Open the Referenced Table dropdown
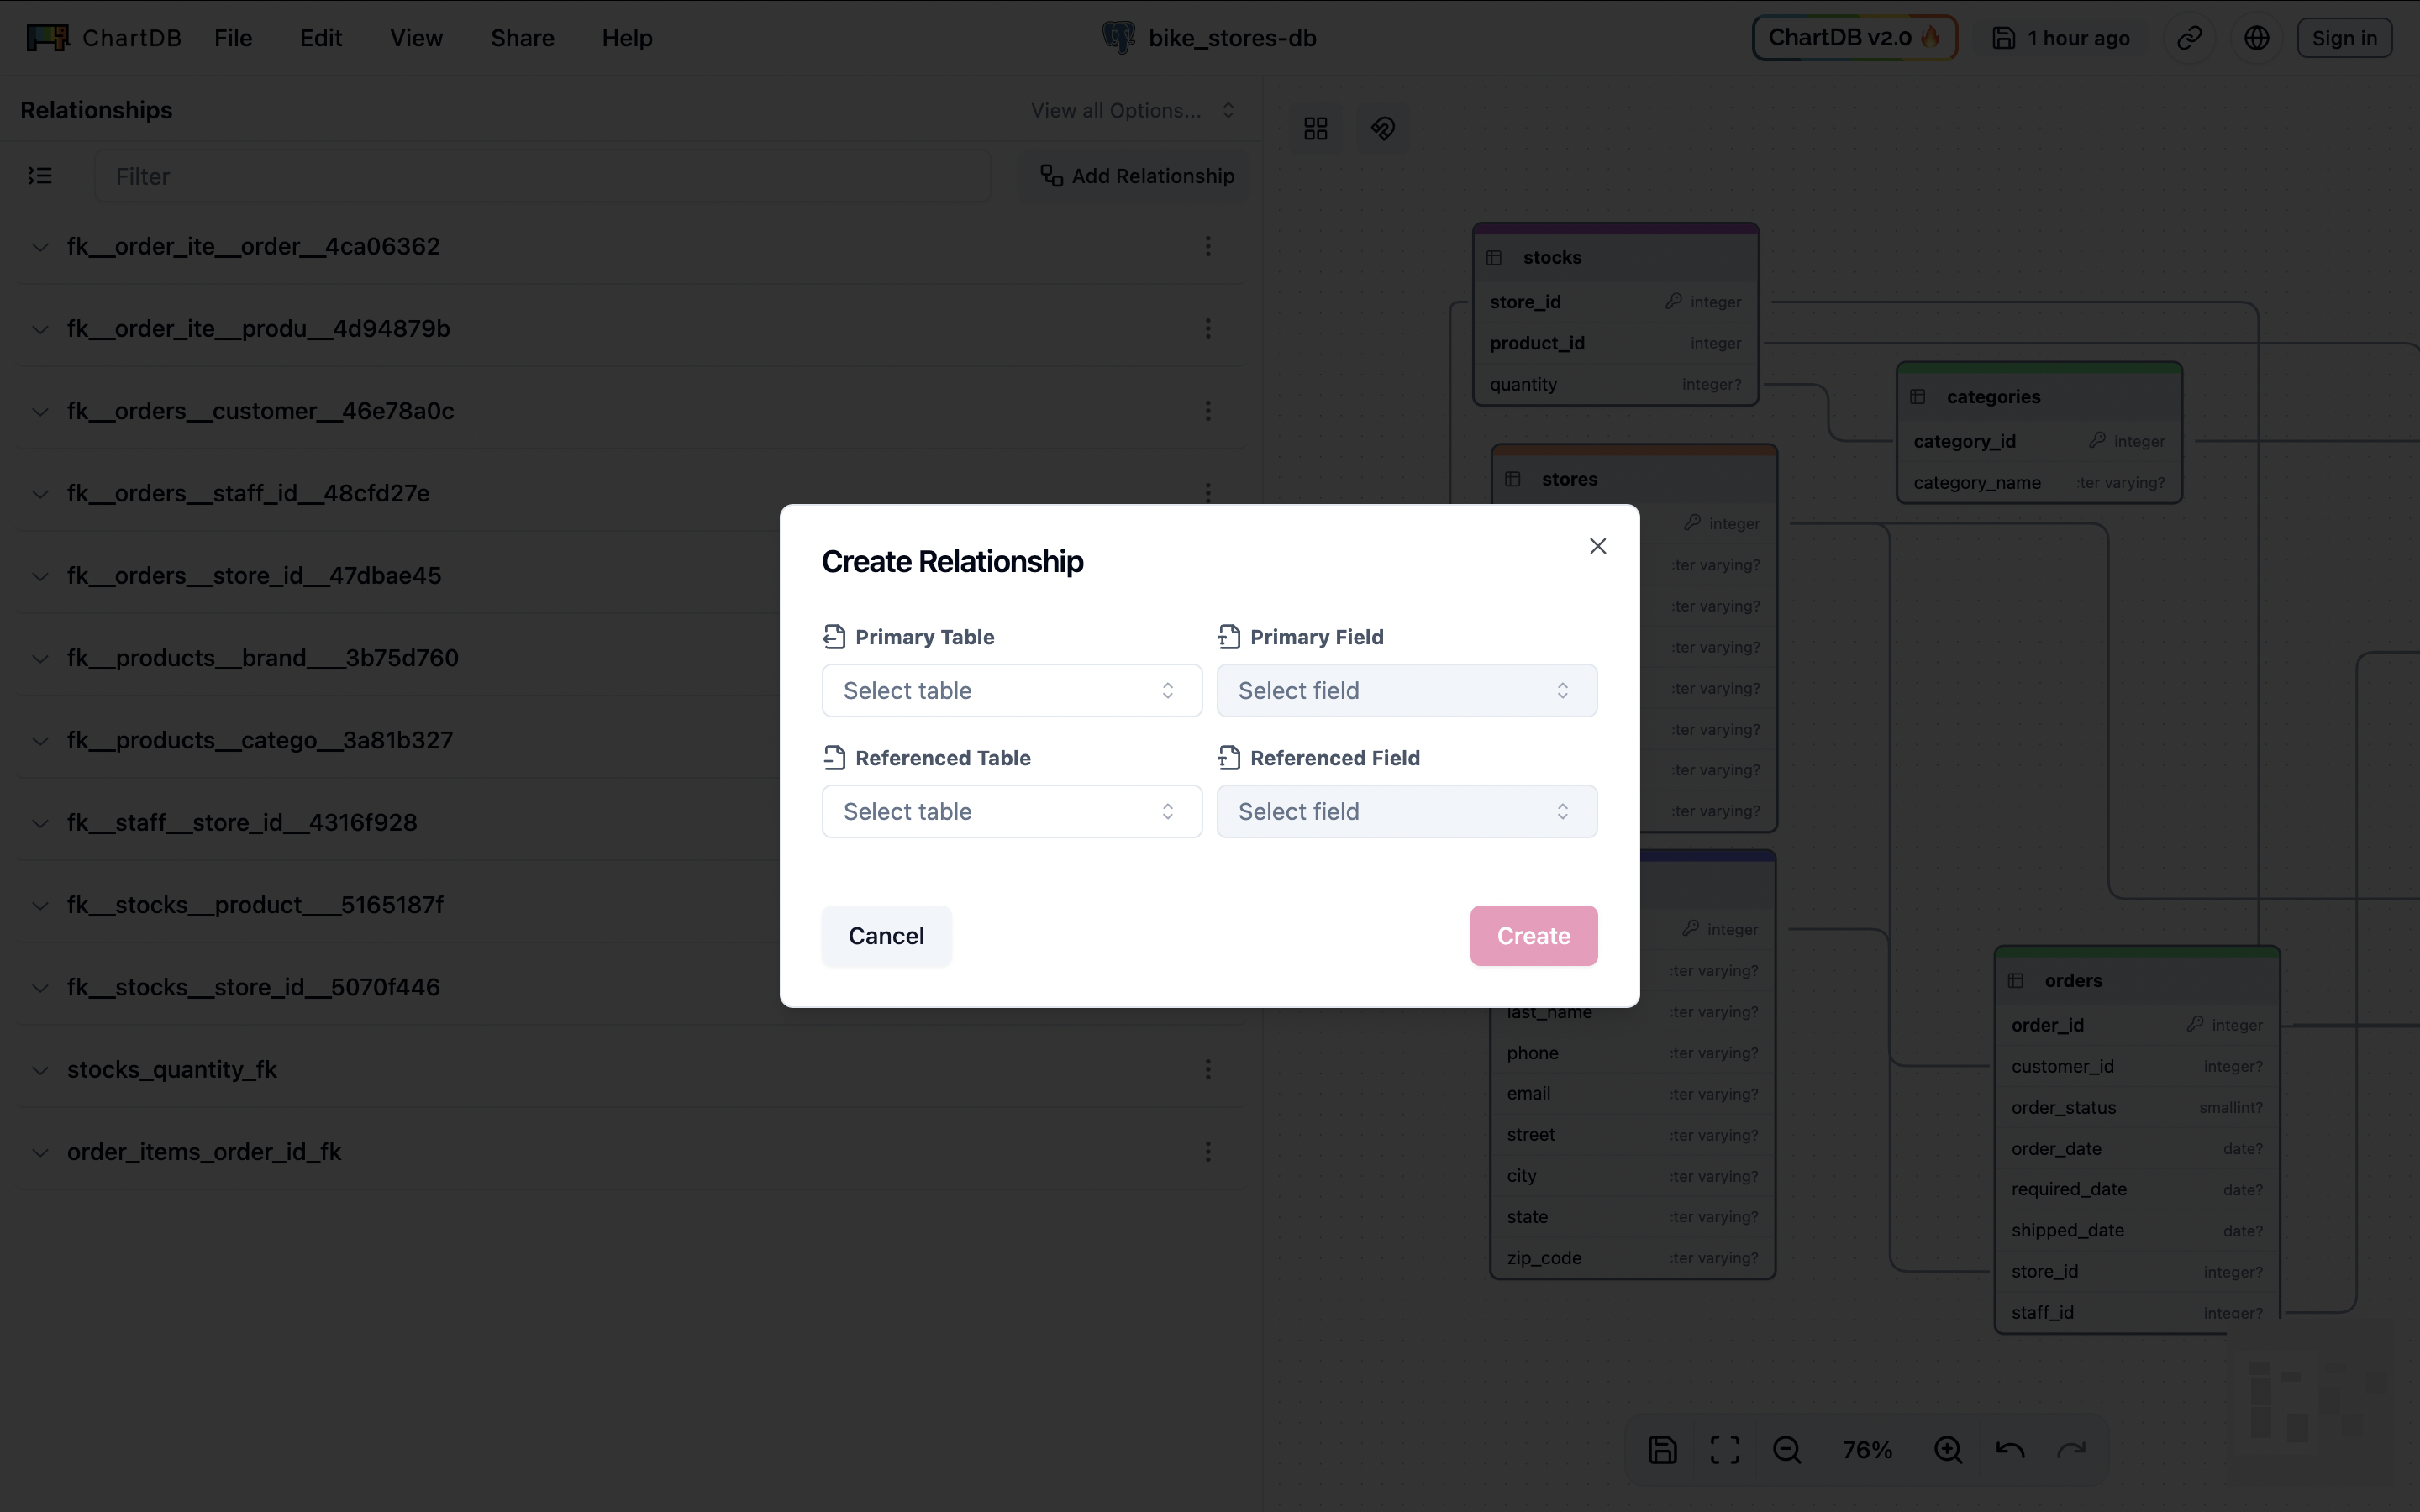The width and height of the screenshot is (2420, 1512). click(x=1011, y=811)
